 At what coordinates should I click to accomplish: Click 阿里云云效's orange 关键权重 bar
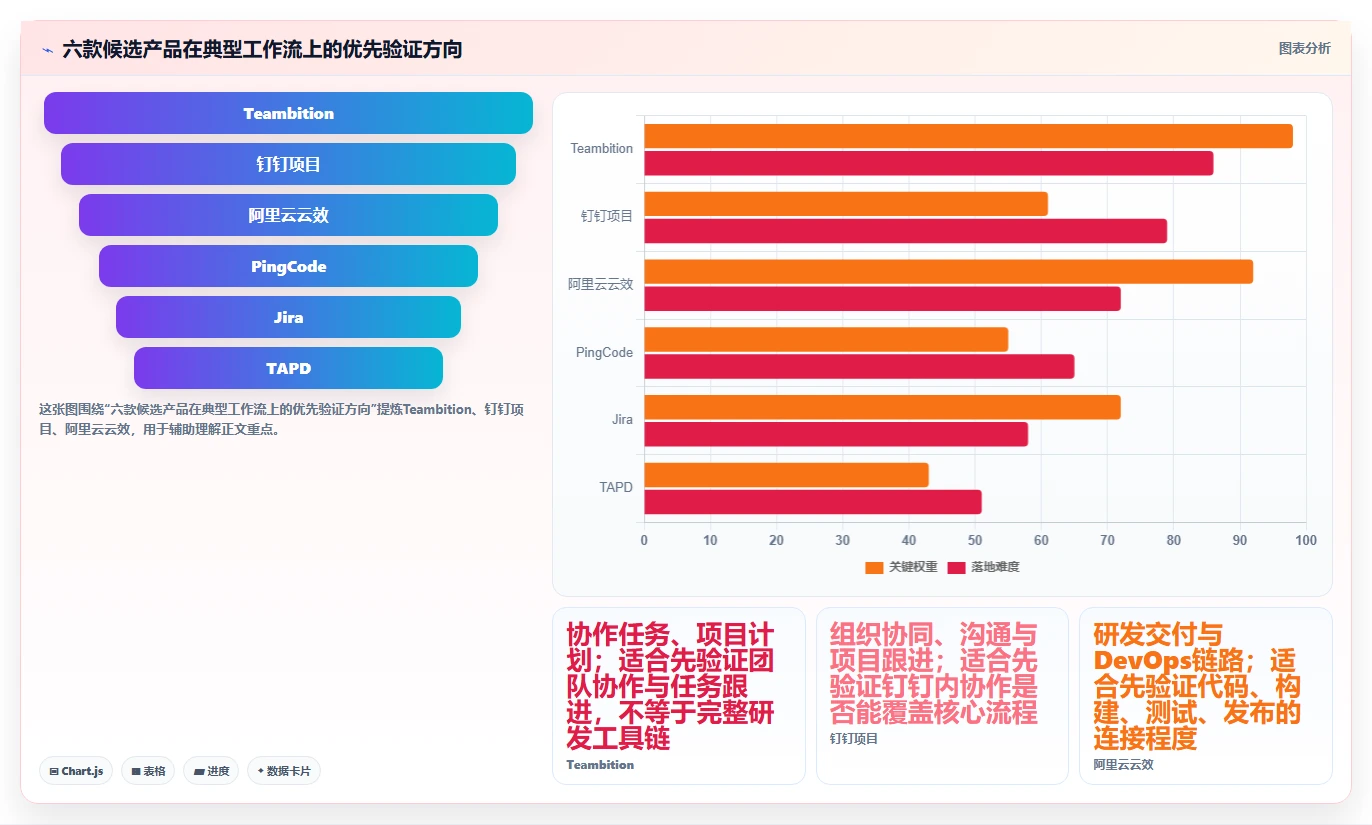(x=948, y=272)
